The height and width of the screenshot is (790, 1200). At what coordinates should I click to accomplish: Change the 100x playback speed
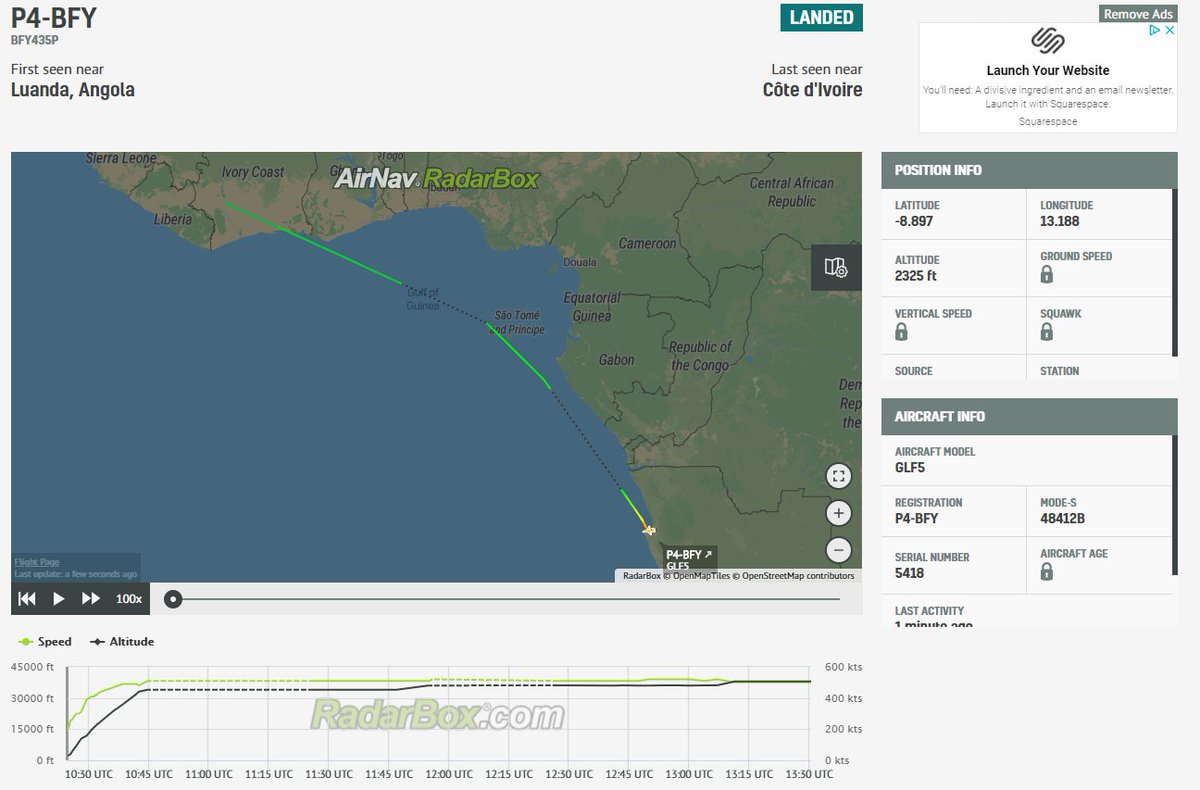tap(129, 598)
